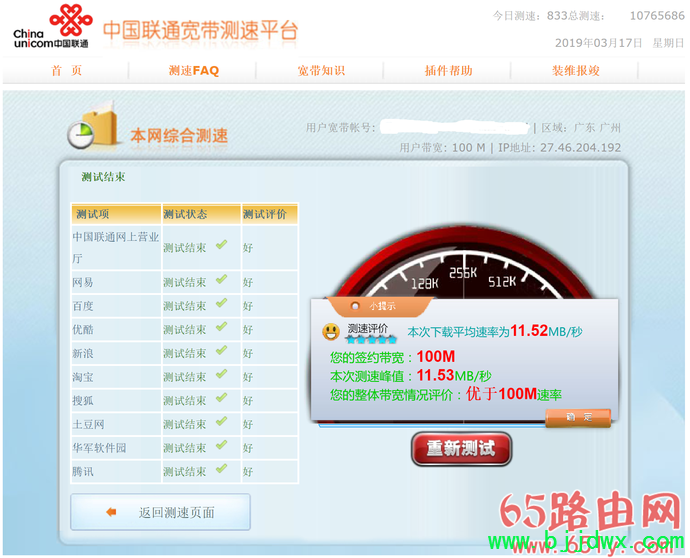The width and height of the screenshot is (690, 558).
Task: Open the 首页 home menu item
Action: click(66, 70)
